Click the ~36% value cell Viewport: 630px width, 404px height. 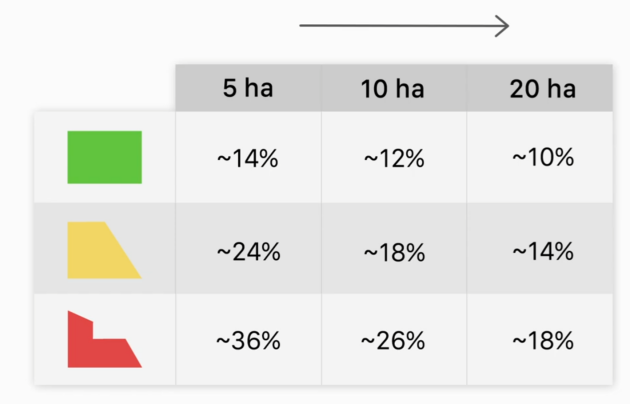248,341
